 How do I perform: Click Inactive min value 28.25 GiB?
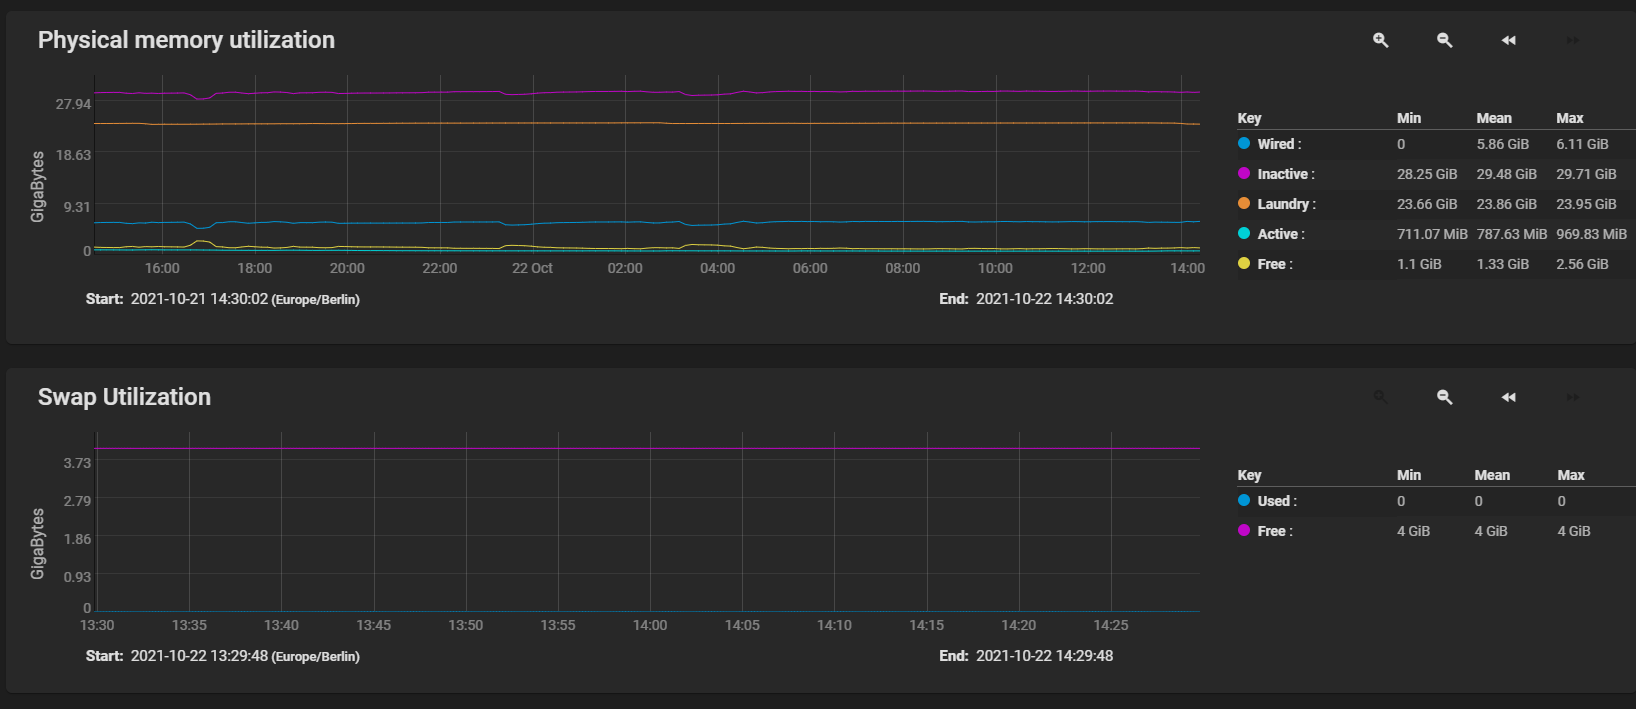(x=1427, y=174)
